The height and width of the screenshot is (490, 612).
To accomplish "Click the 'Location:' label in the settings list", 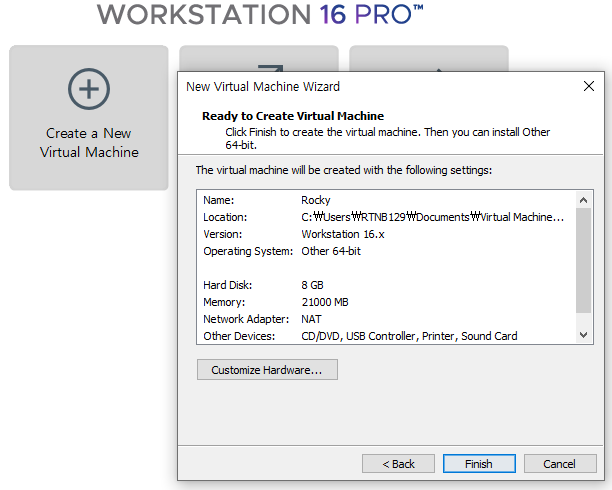I will (x=225, y=217).
